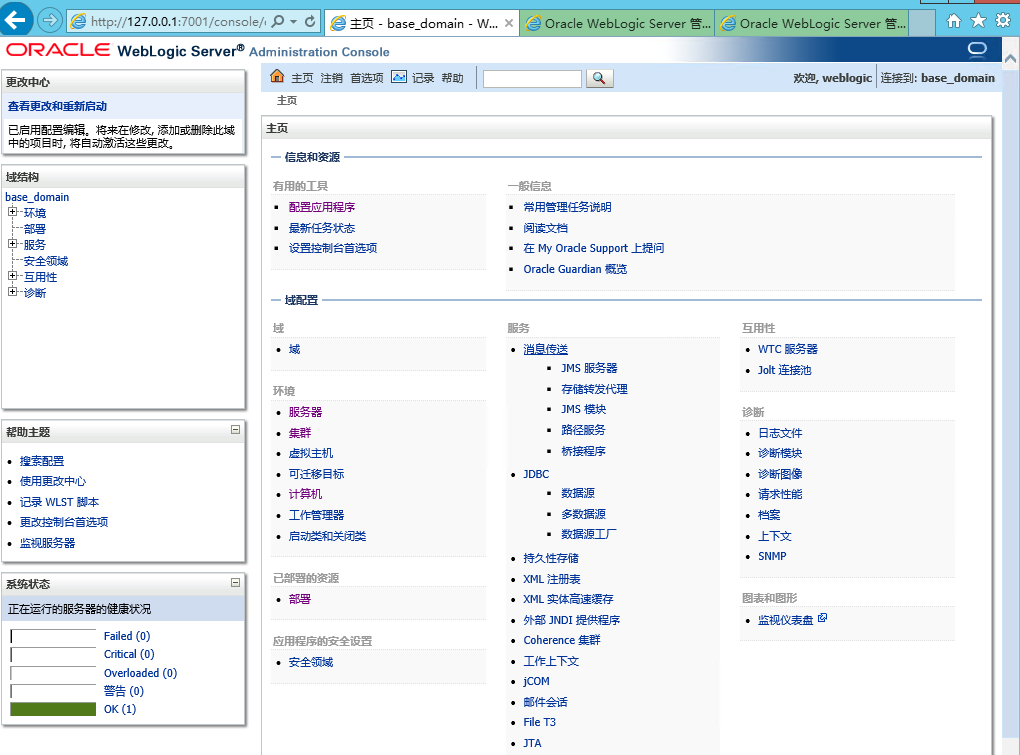
Task: Select base_domain in domain tree
Action: pyautogui.click(x=37, y=197)
